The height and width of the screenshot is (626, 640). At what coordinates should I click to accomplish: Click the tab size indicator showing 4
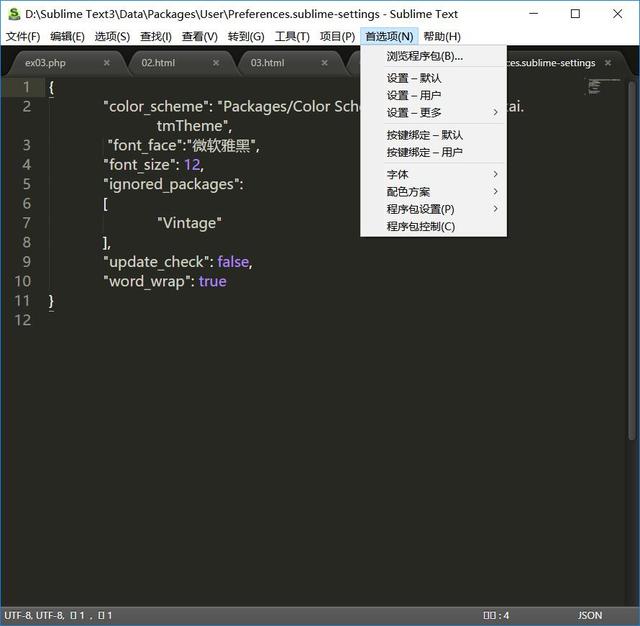pos(496,615)
